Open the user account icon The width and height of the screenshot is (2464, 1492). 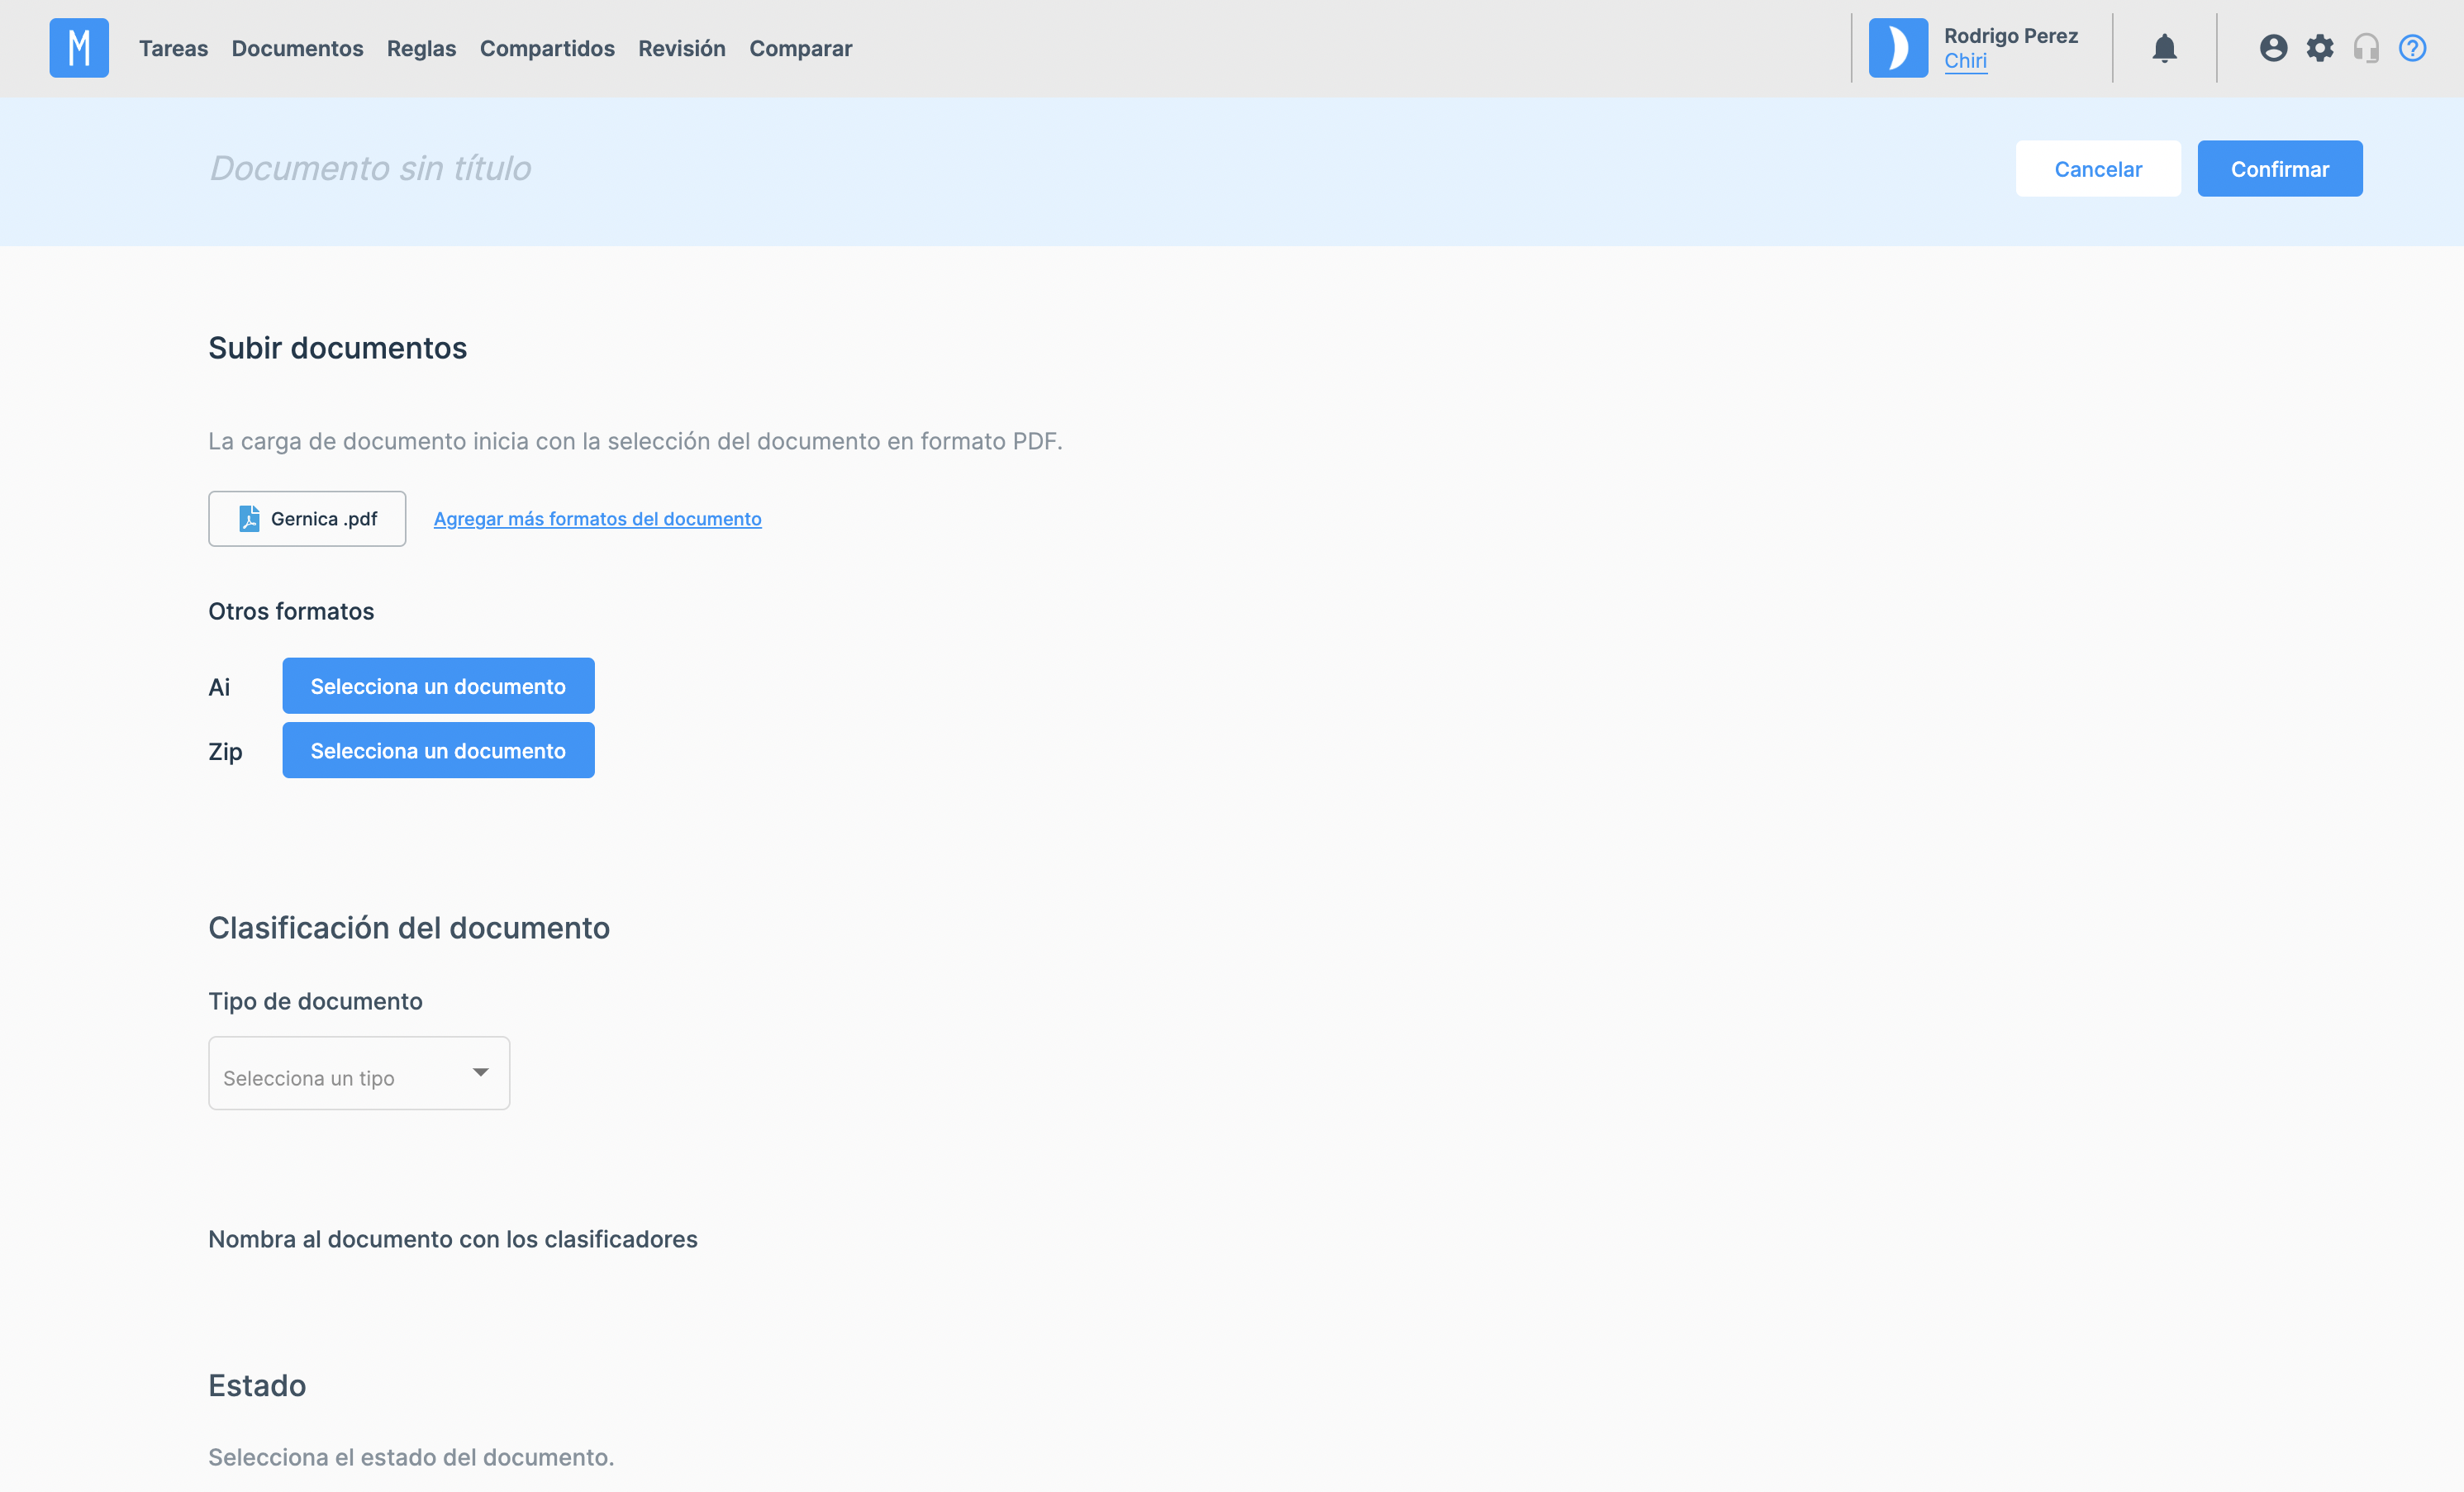point(2273,48)
